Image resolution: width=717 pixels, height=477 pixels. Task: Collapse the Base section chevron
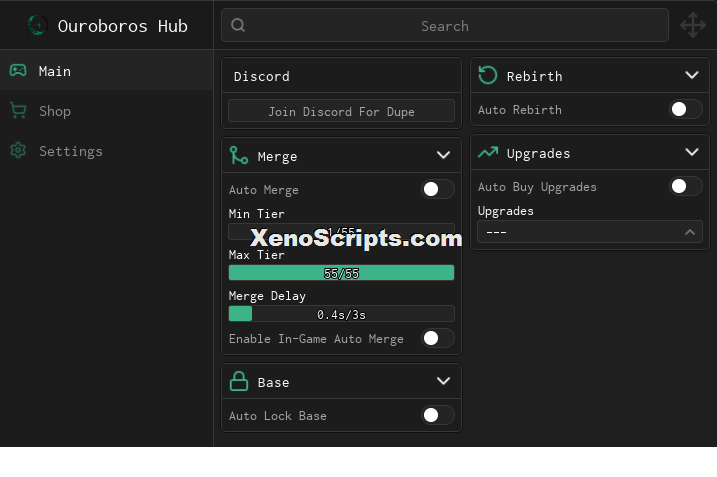pos(443,381)
